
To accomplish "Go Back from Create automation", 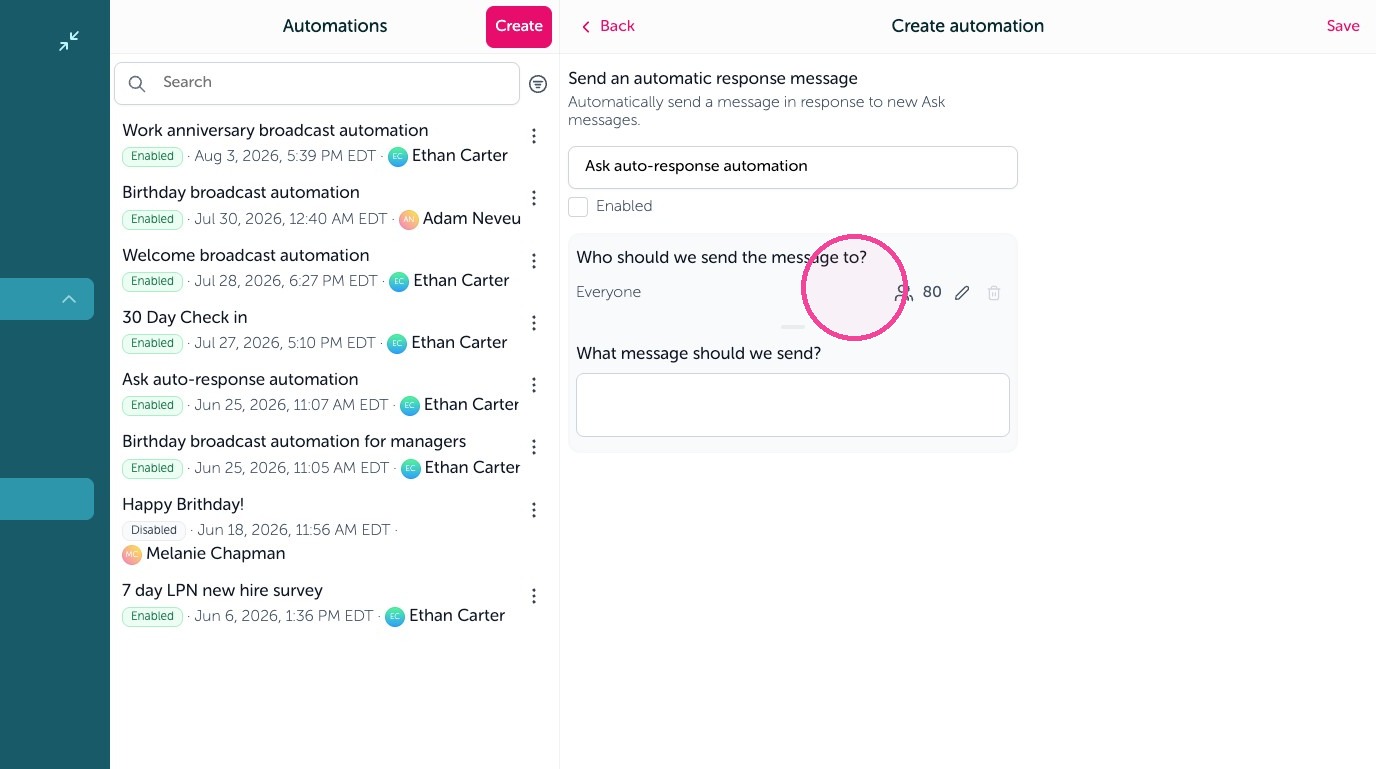I will 608,26.
